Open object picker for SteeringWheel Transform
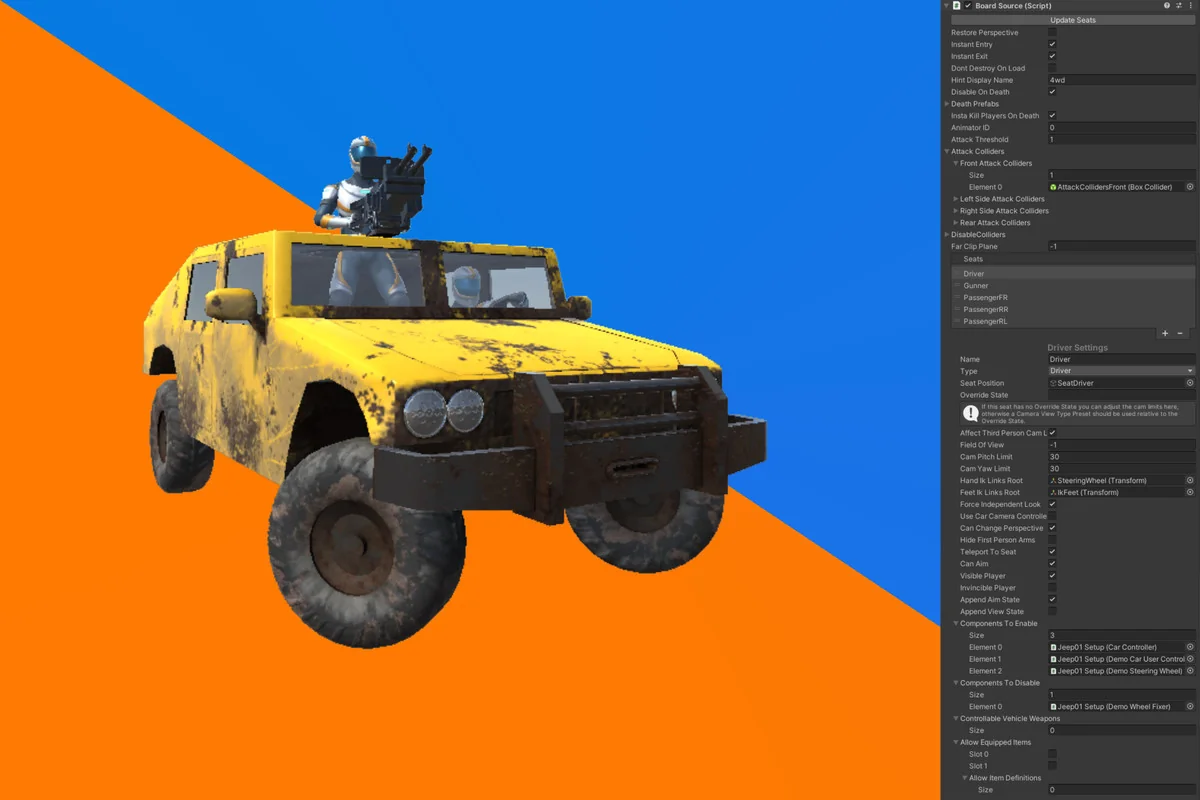1200x800 pixels. pos(1190,481)
